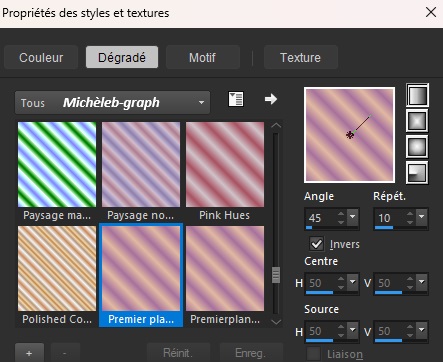The image size is (443, 362).
Task: Switch to the Couleur tab
Action: [x=41, y=57]
